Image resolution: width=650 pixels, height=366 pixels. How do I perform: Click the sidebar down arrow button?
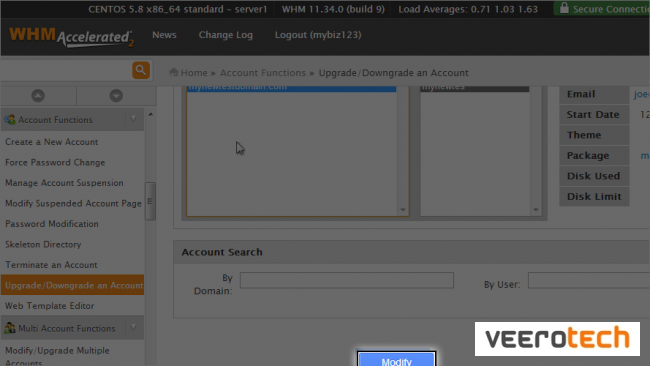point(116,96)
